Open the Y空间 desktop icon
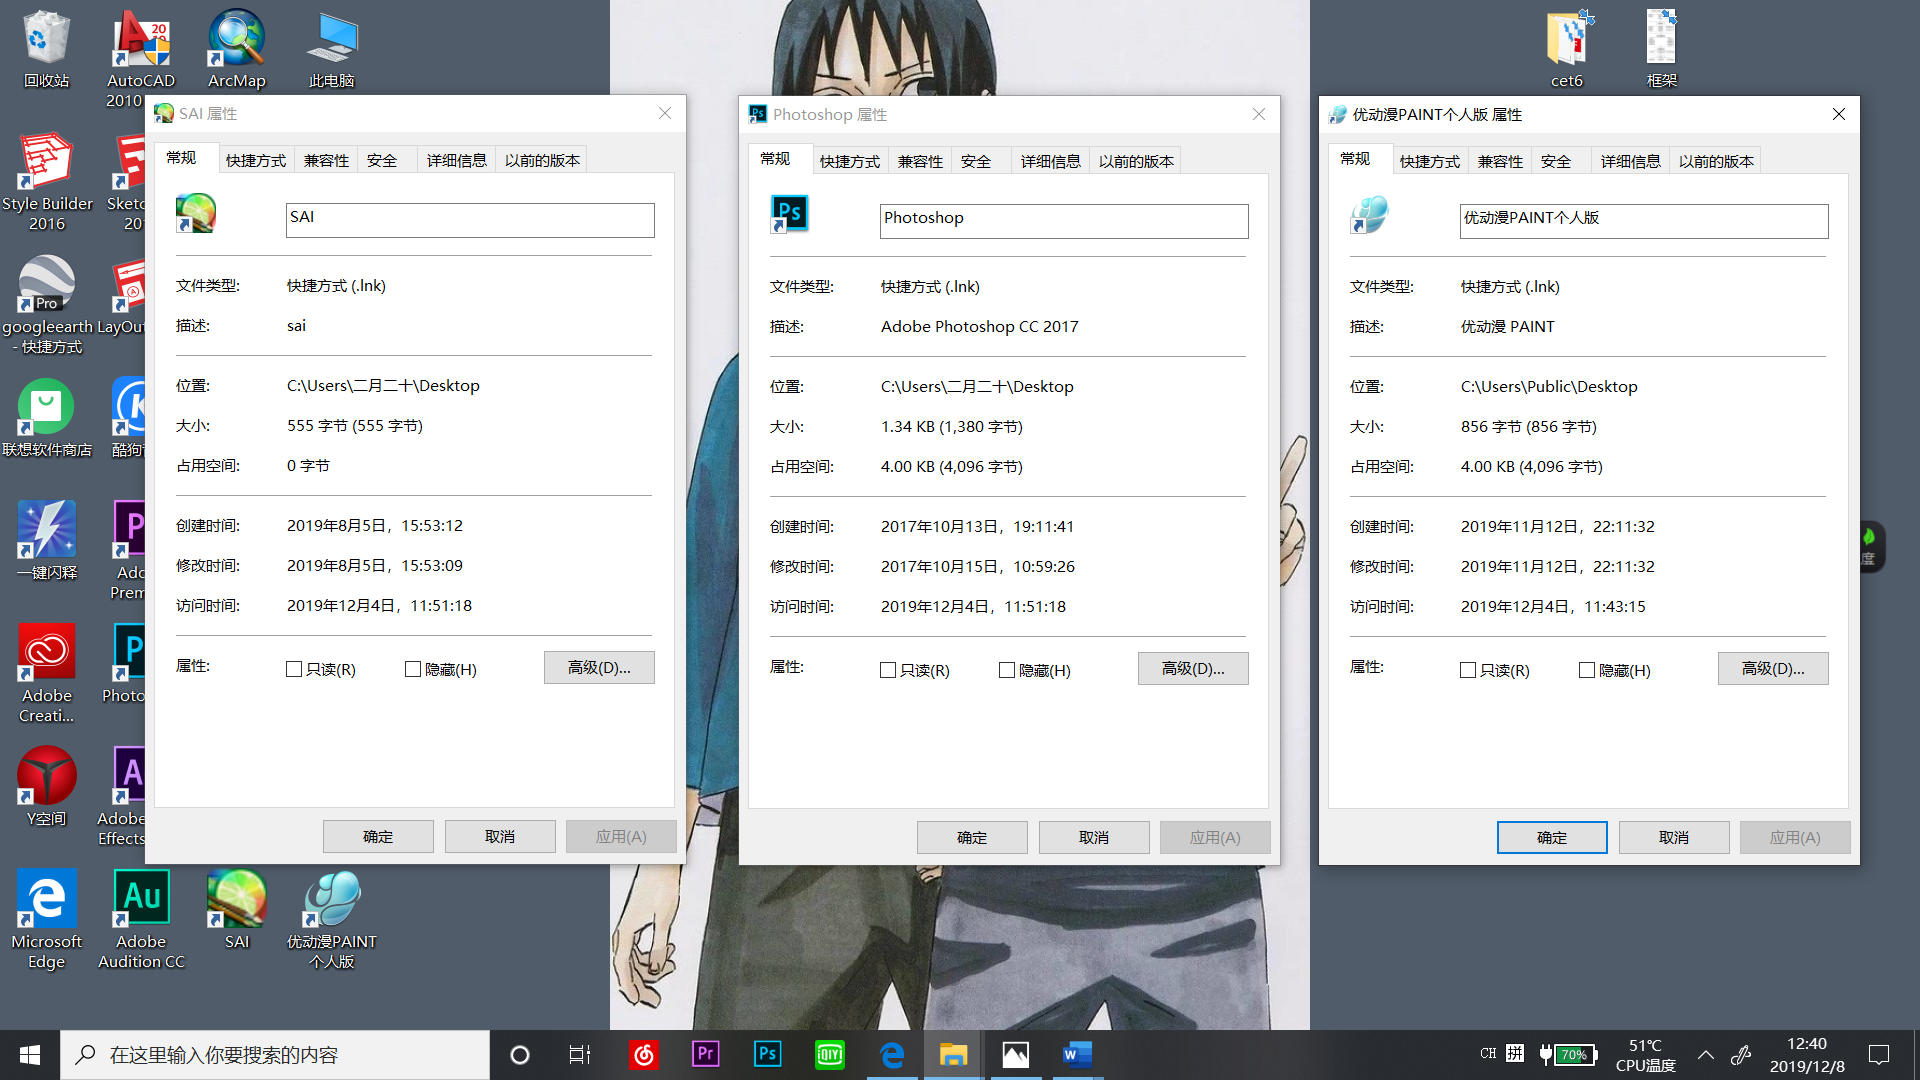 46,787
